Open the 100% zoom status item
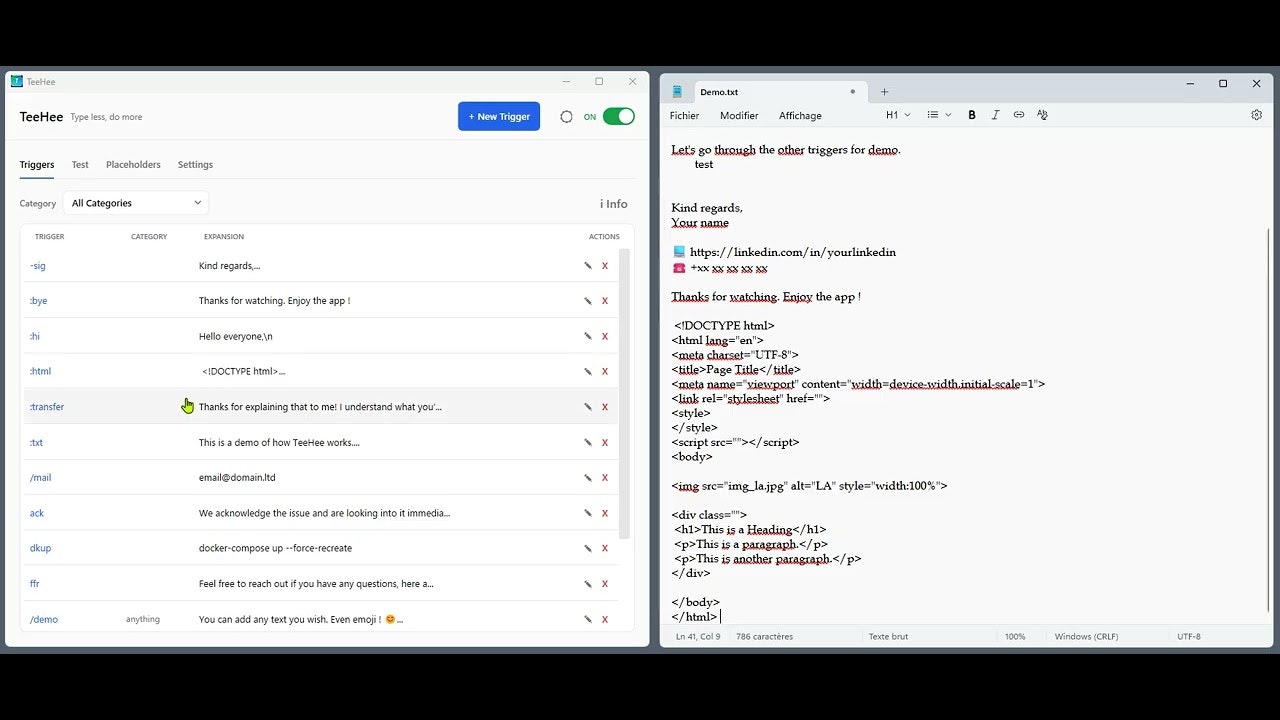Image resolution: width=1280 pixels, height=720 pixels. 1015,636
